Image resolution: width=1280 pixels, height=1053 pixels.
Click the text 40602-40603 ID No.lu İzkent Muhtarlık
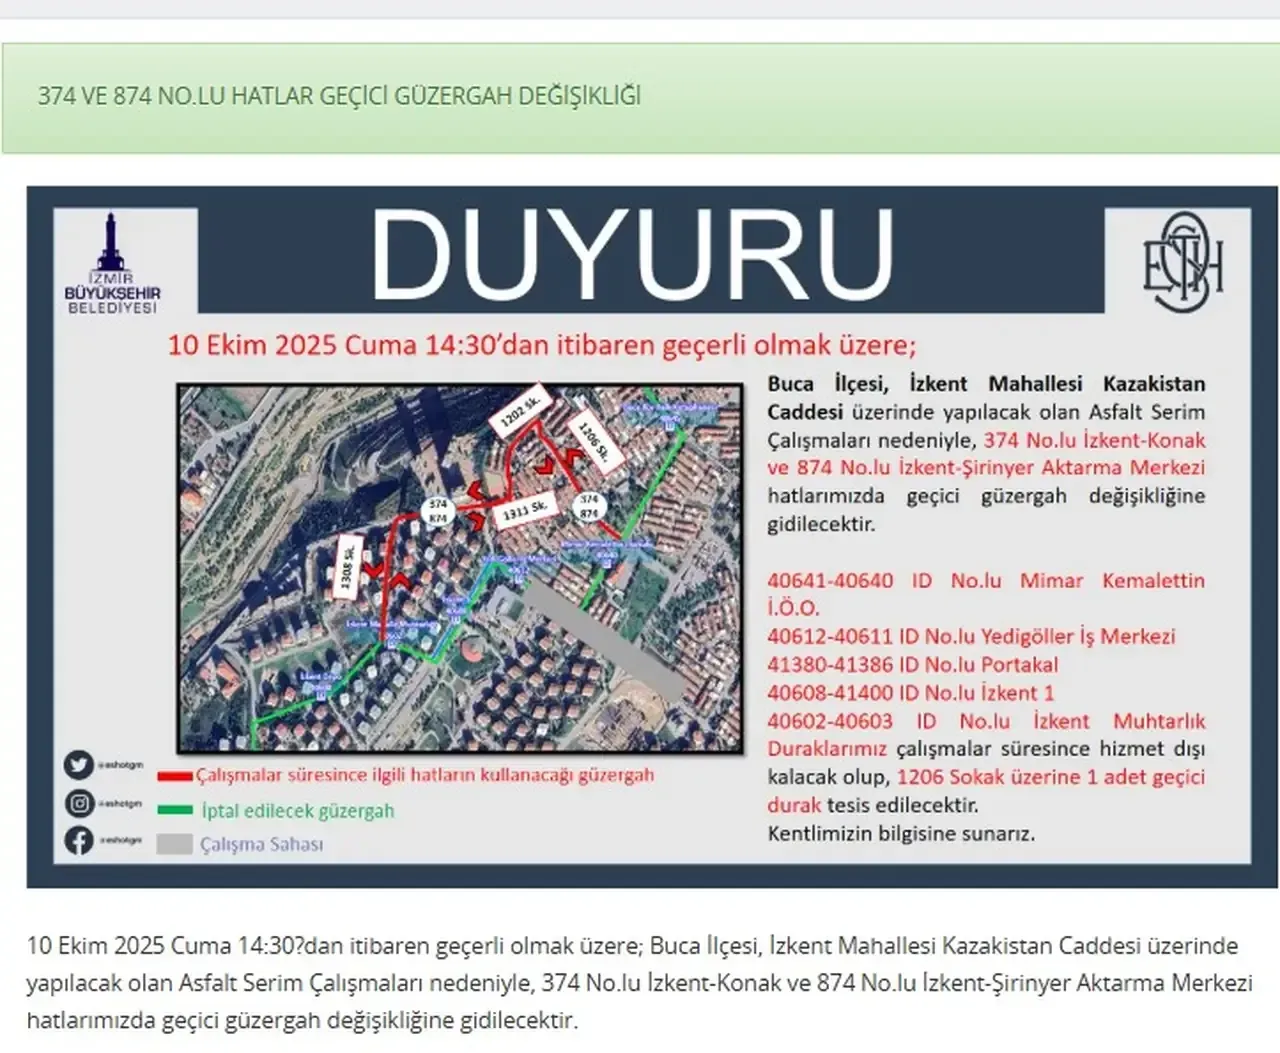pyautogui.click(x=986, y=721)
